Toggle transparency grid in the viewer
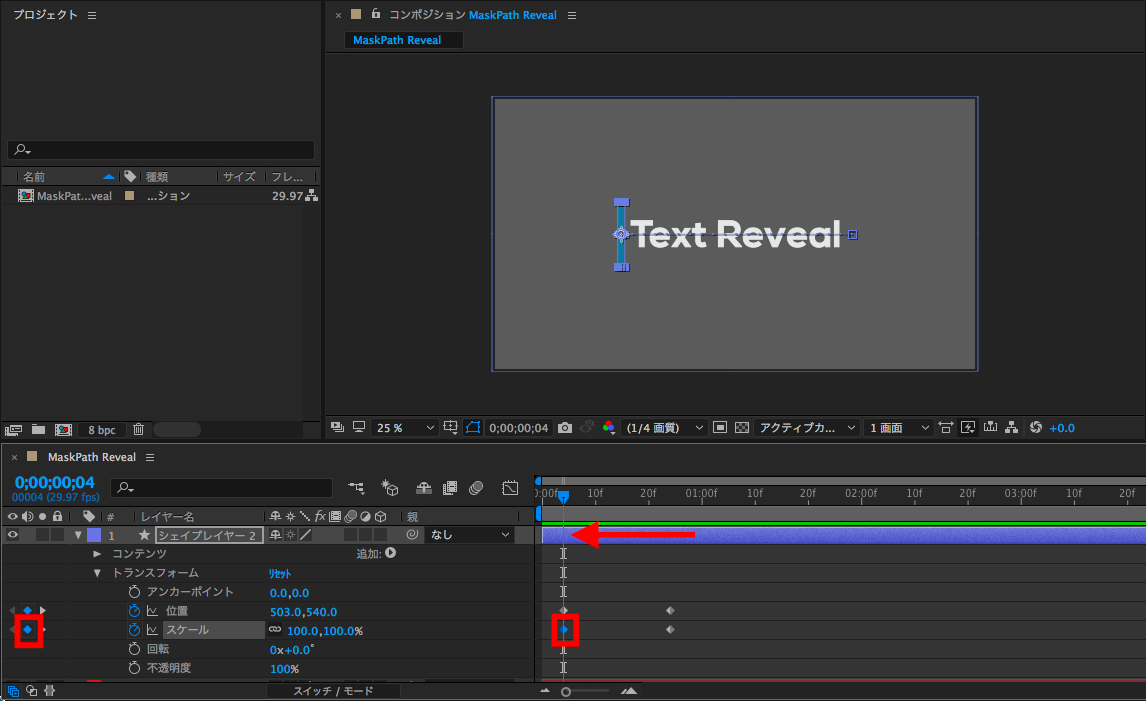 pyautogui.click(x=741, y=428)
